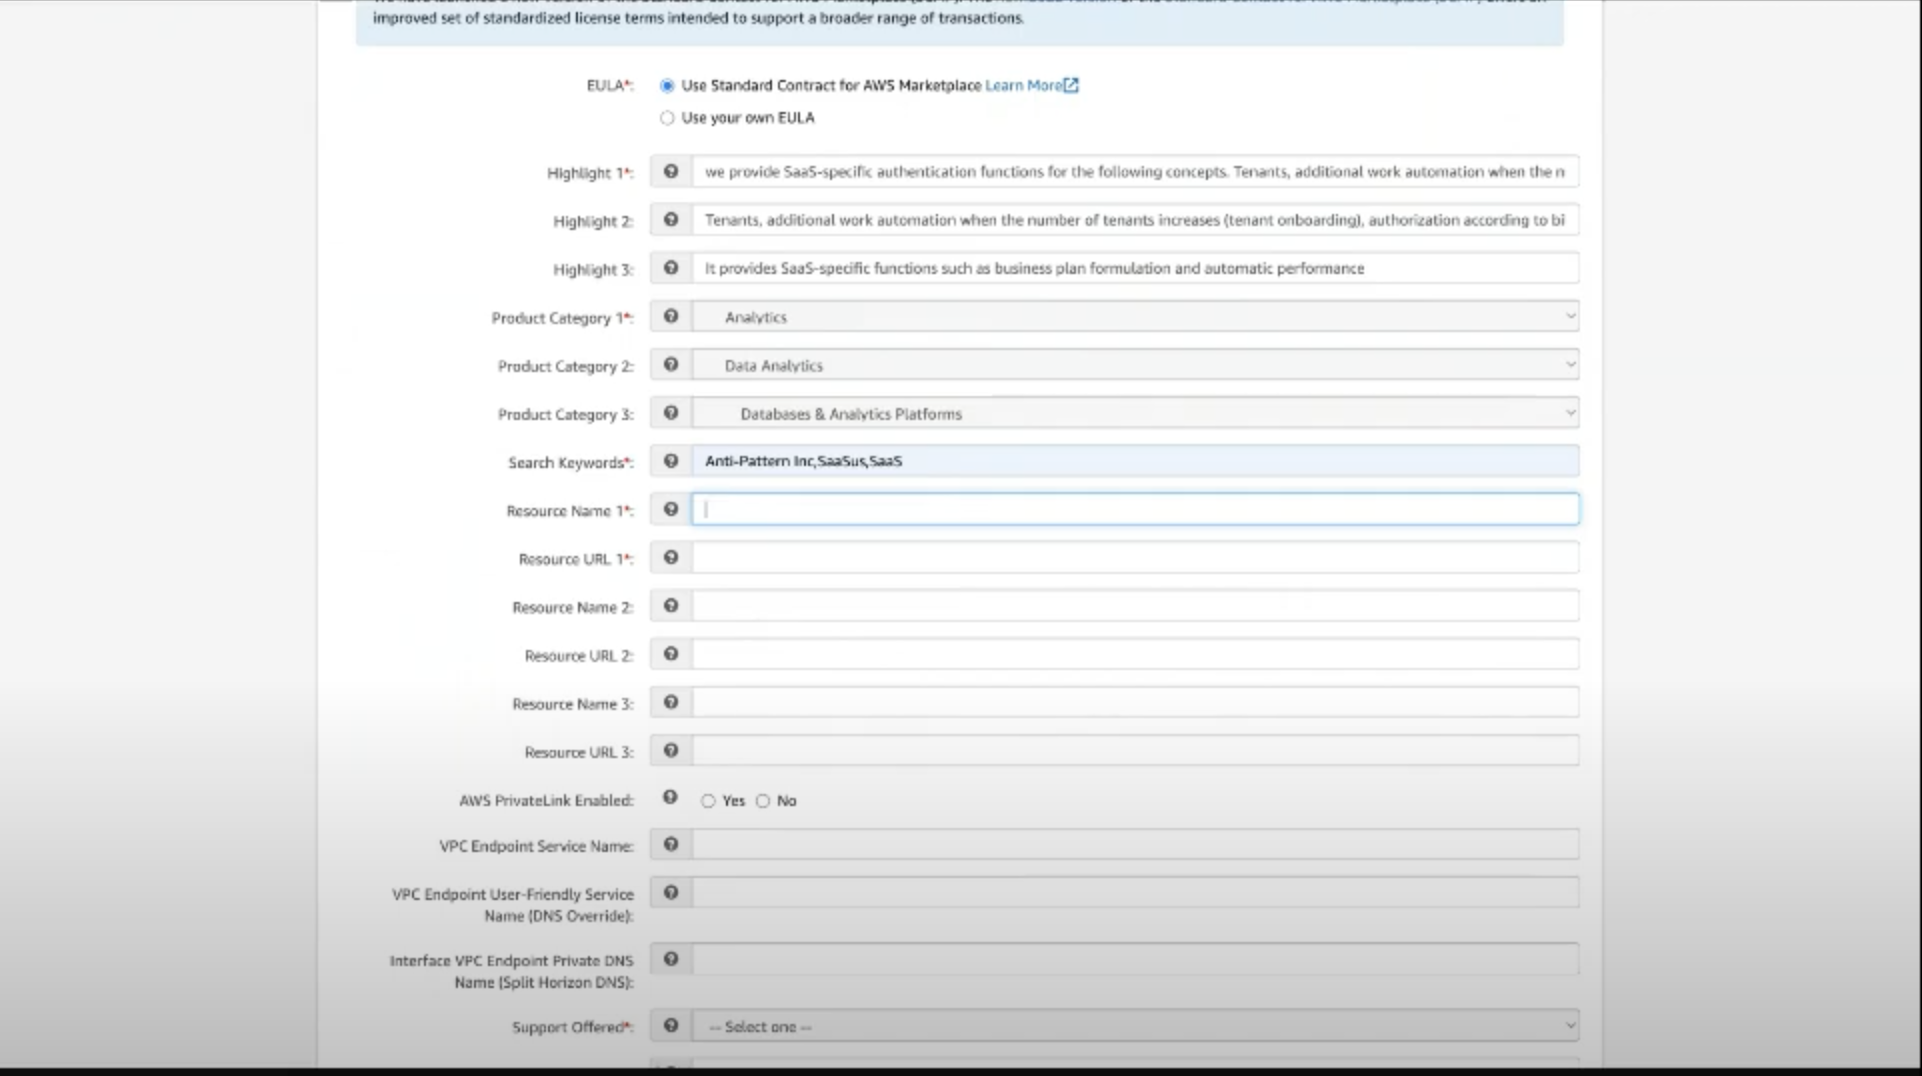Focus the Resource Name 1 input field

click(1135, 509)
